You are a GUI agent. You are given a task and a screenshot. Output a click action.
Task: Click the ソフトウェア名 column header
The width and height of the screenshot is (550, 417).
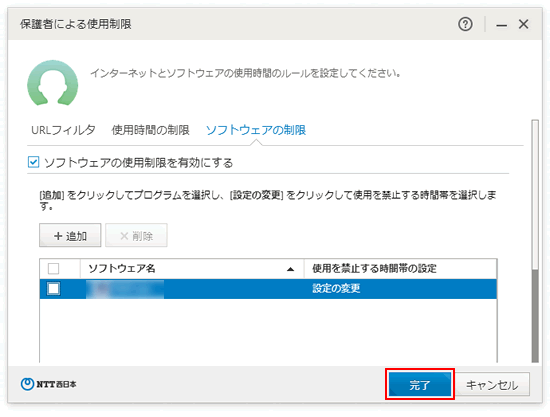(192, 269)
